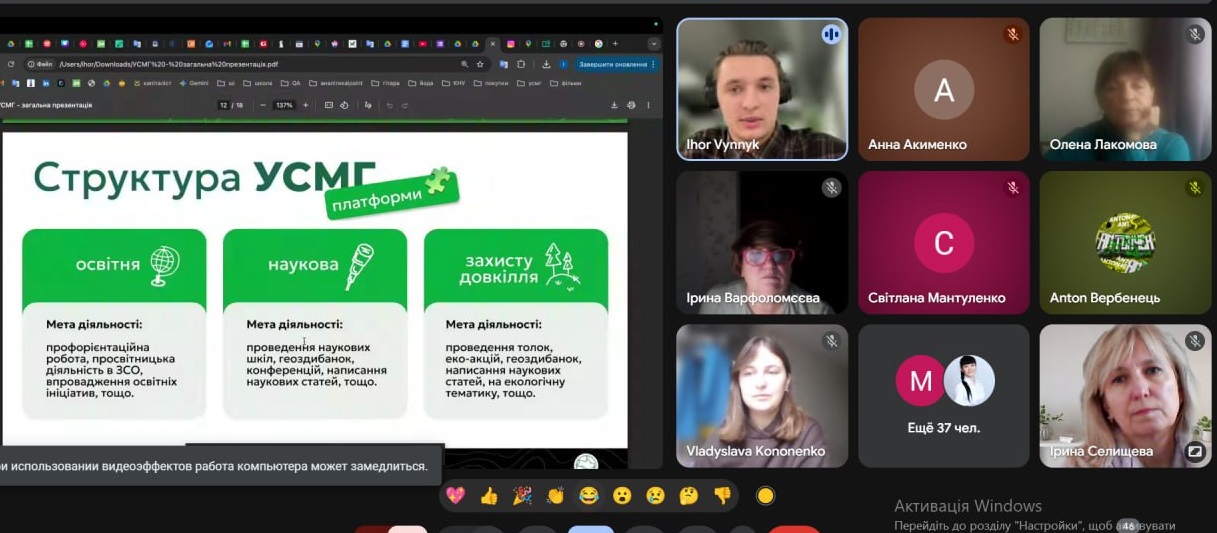Expand the 'Ещё 37 чел.' participants tile
Screen dimensions: 1217x533
(943, 395)
